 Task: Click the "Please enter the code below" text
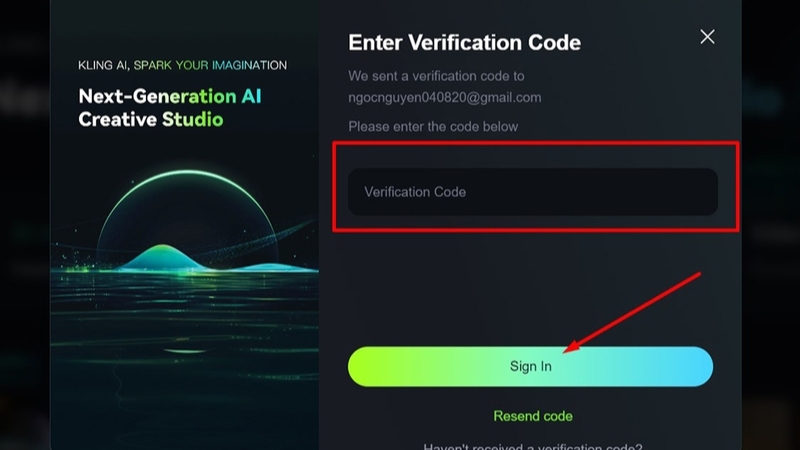pyautogui.click(x=433, y=126)
